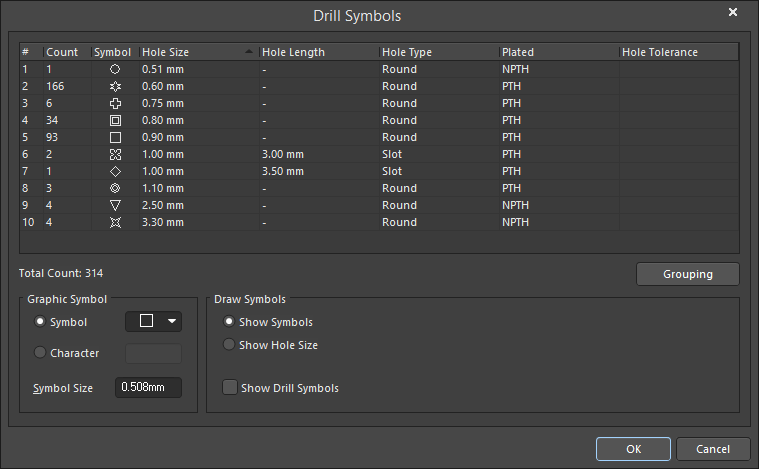The image size is (759, 469).
Task: Click the Symbol Size input field
Action: pos(148,387)
